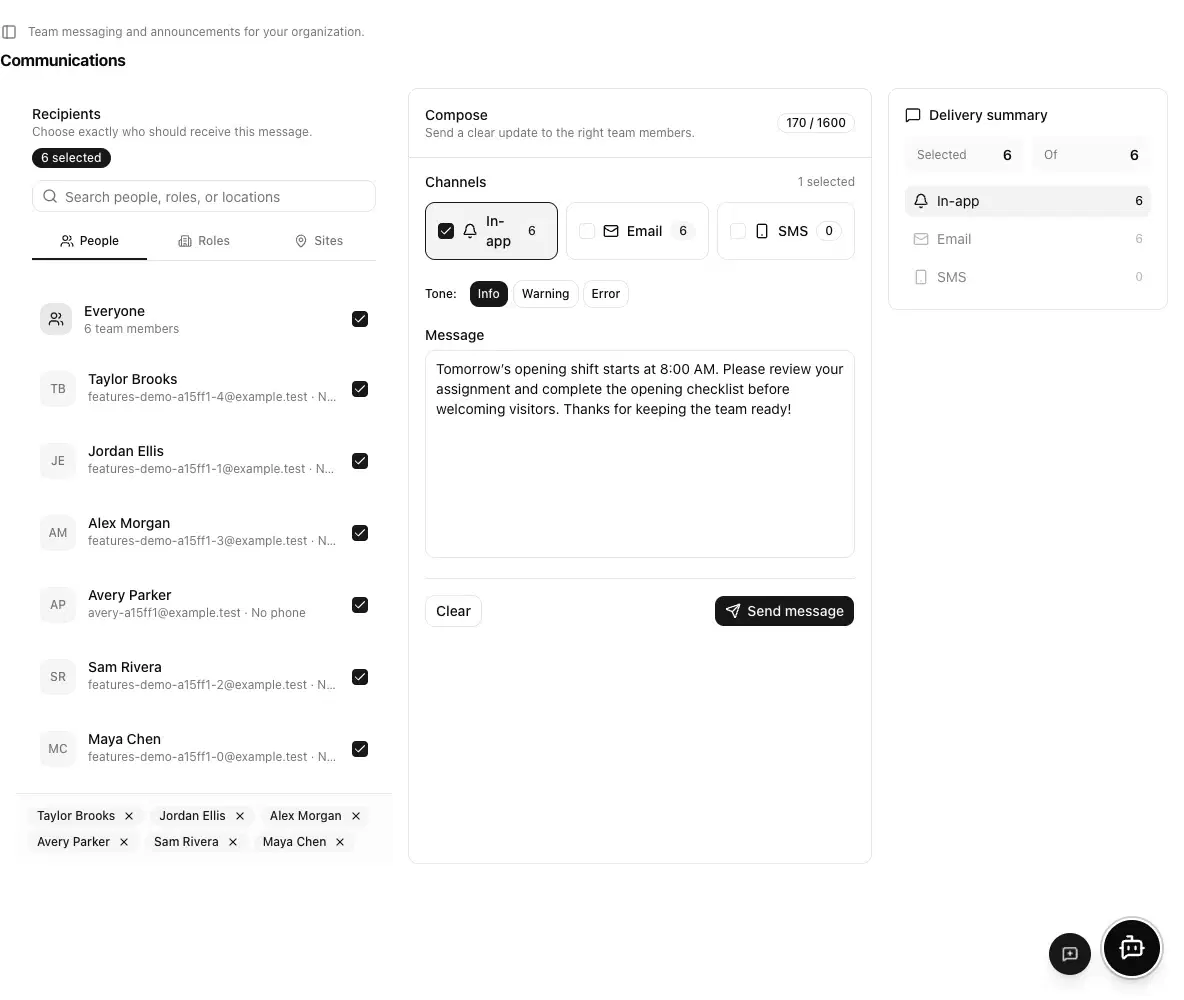Click Taylor Brooks name

coord(132,379)
